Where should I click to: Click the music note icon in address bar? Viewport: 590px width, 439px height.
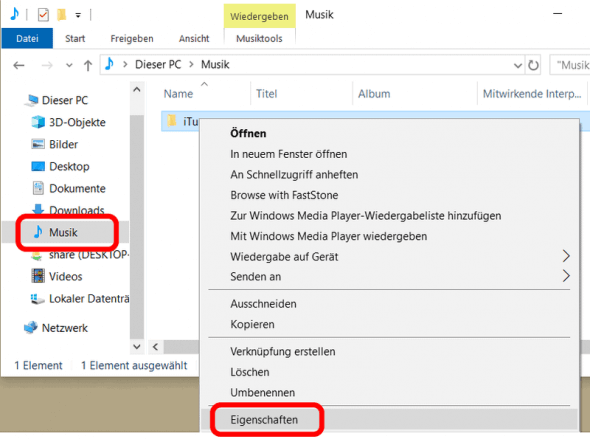click(109, 64)
